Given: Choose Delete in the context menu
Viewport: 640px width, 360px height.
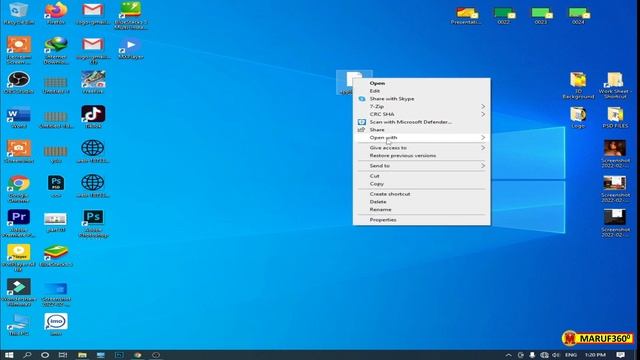Looking at the screenshot, I should point(422,202).
